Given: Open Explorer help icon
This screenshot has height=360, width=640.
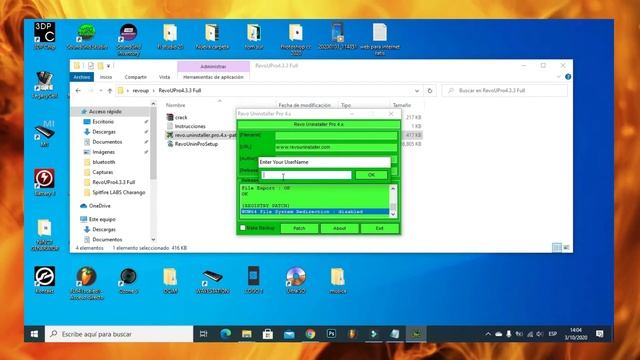Looking at the screenshot, I should (x=568, y=77).
